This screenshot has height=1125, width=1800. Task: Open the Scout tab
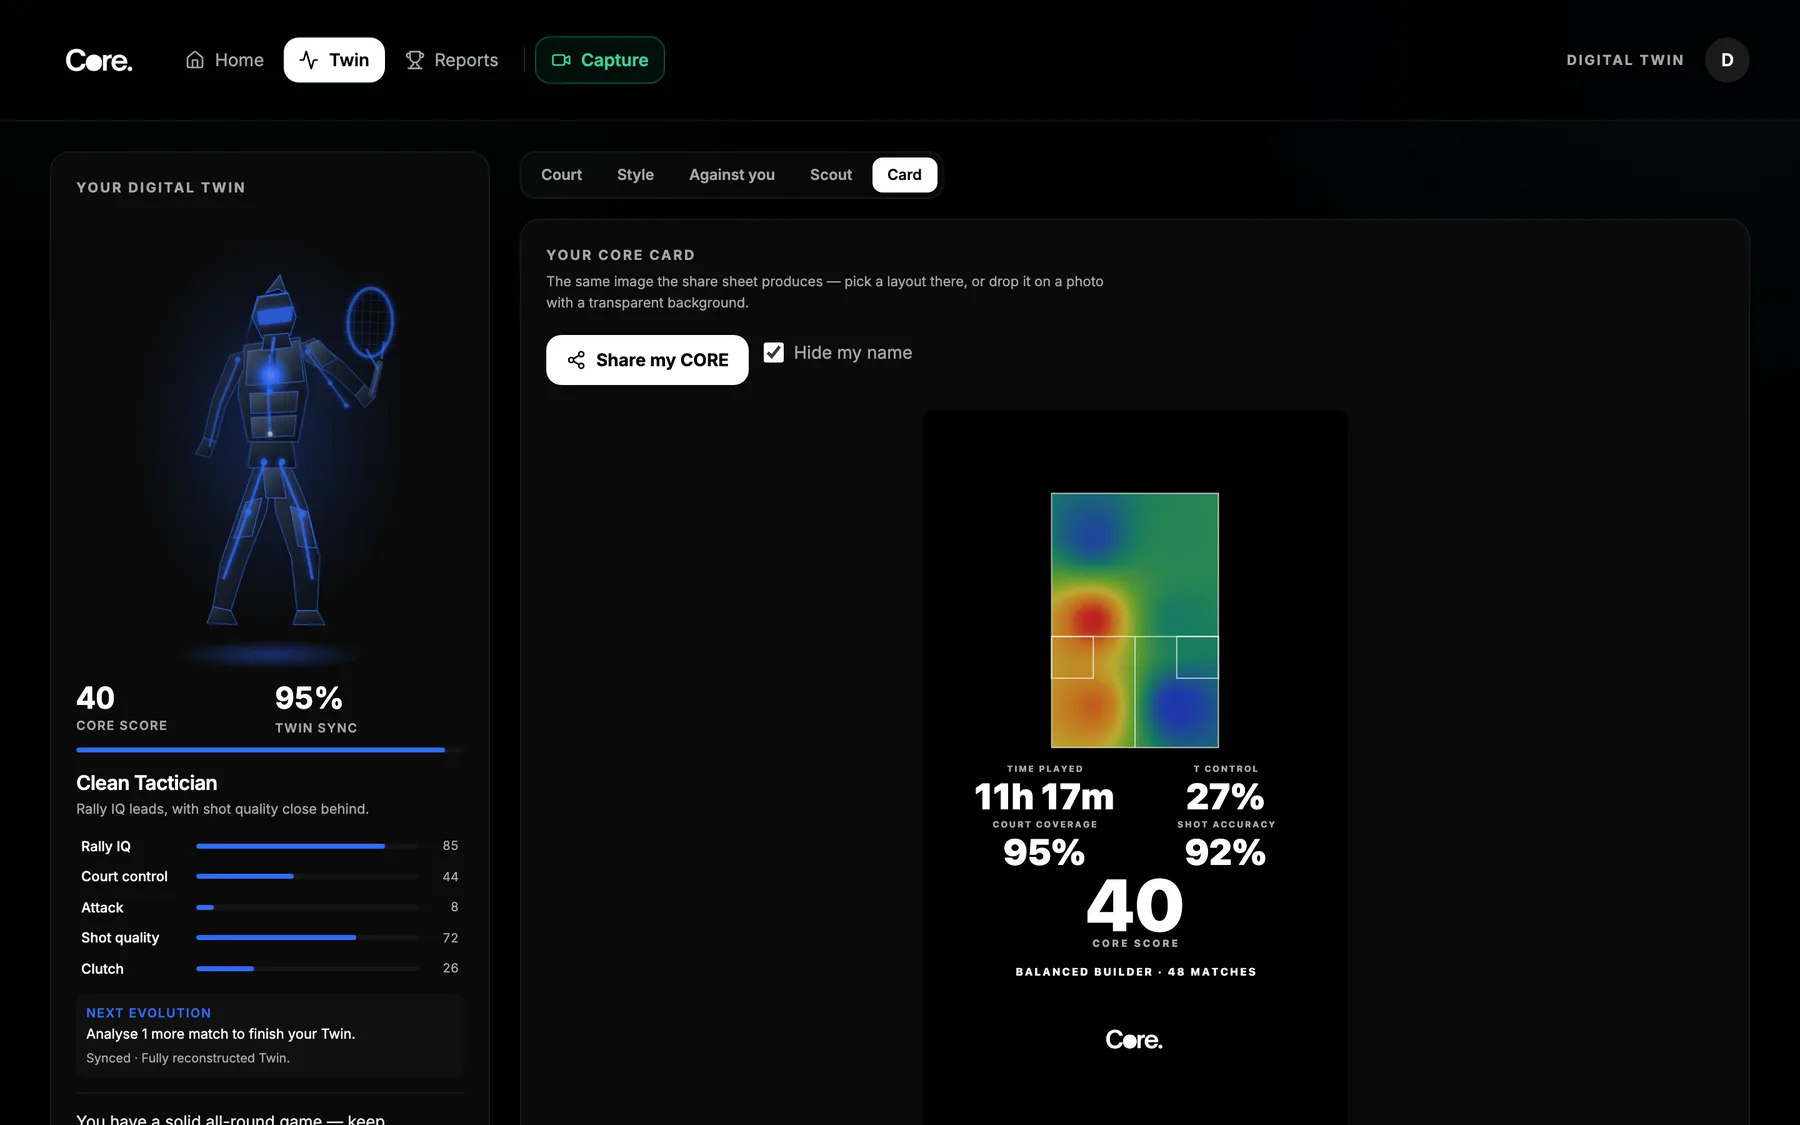pos(831,175)
